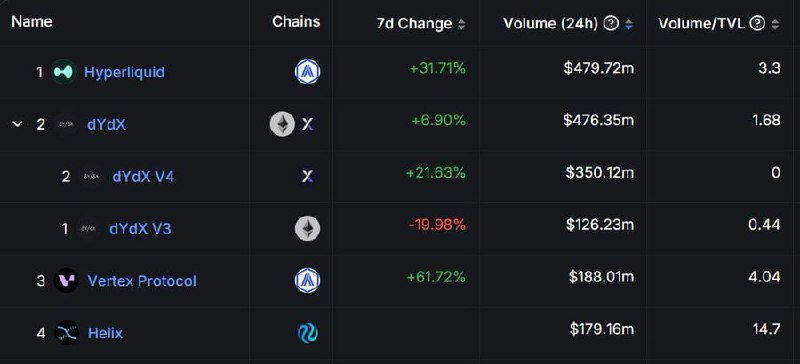Click the Arbitrum chain icon in Hyperliquid row
Viewport: 800px width, 364px height.
click(x=307, y=72)
